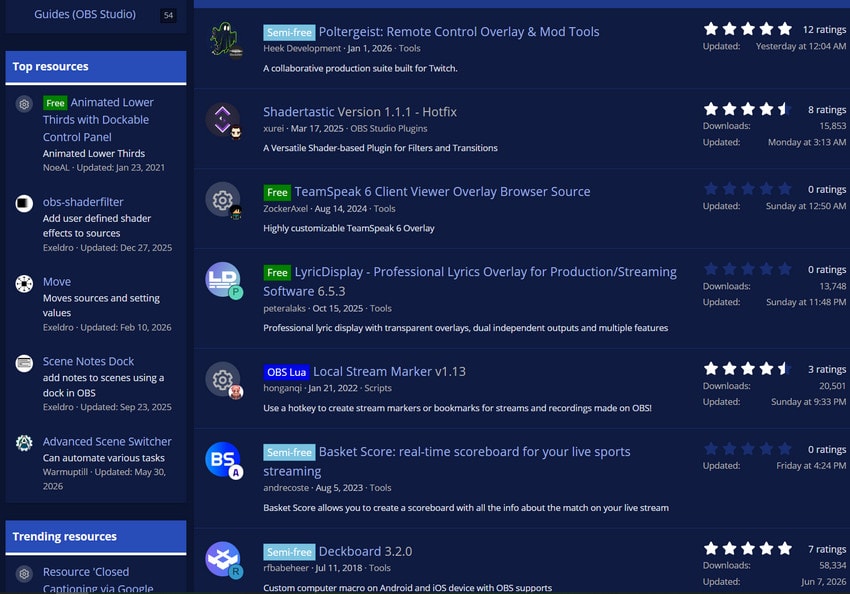Open xurei author profile
The width and height of the screenshot is (850, 594).
[273, 129]
